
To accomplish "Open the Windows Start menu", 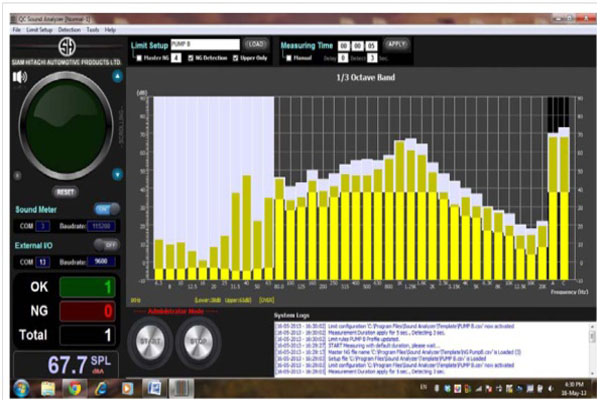I will pos(19,387).
